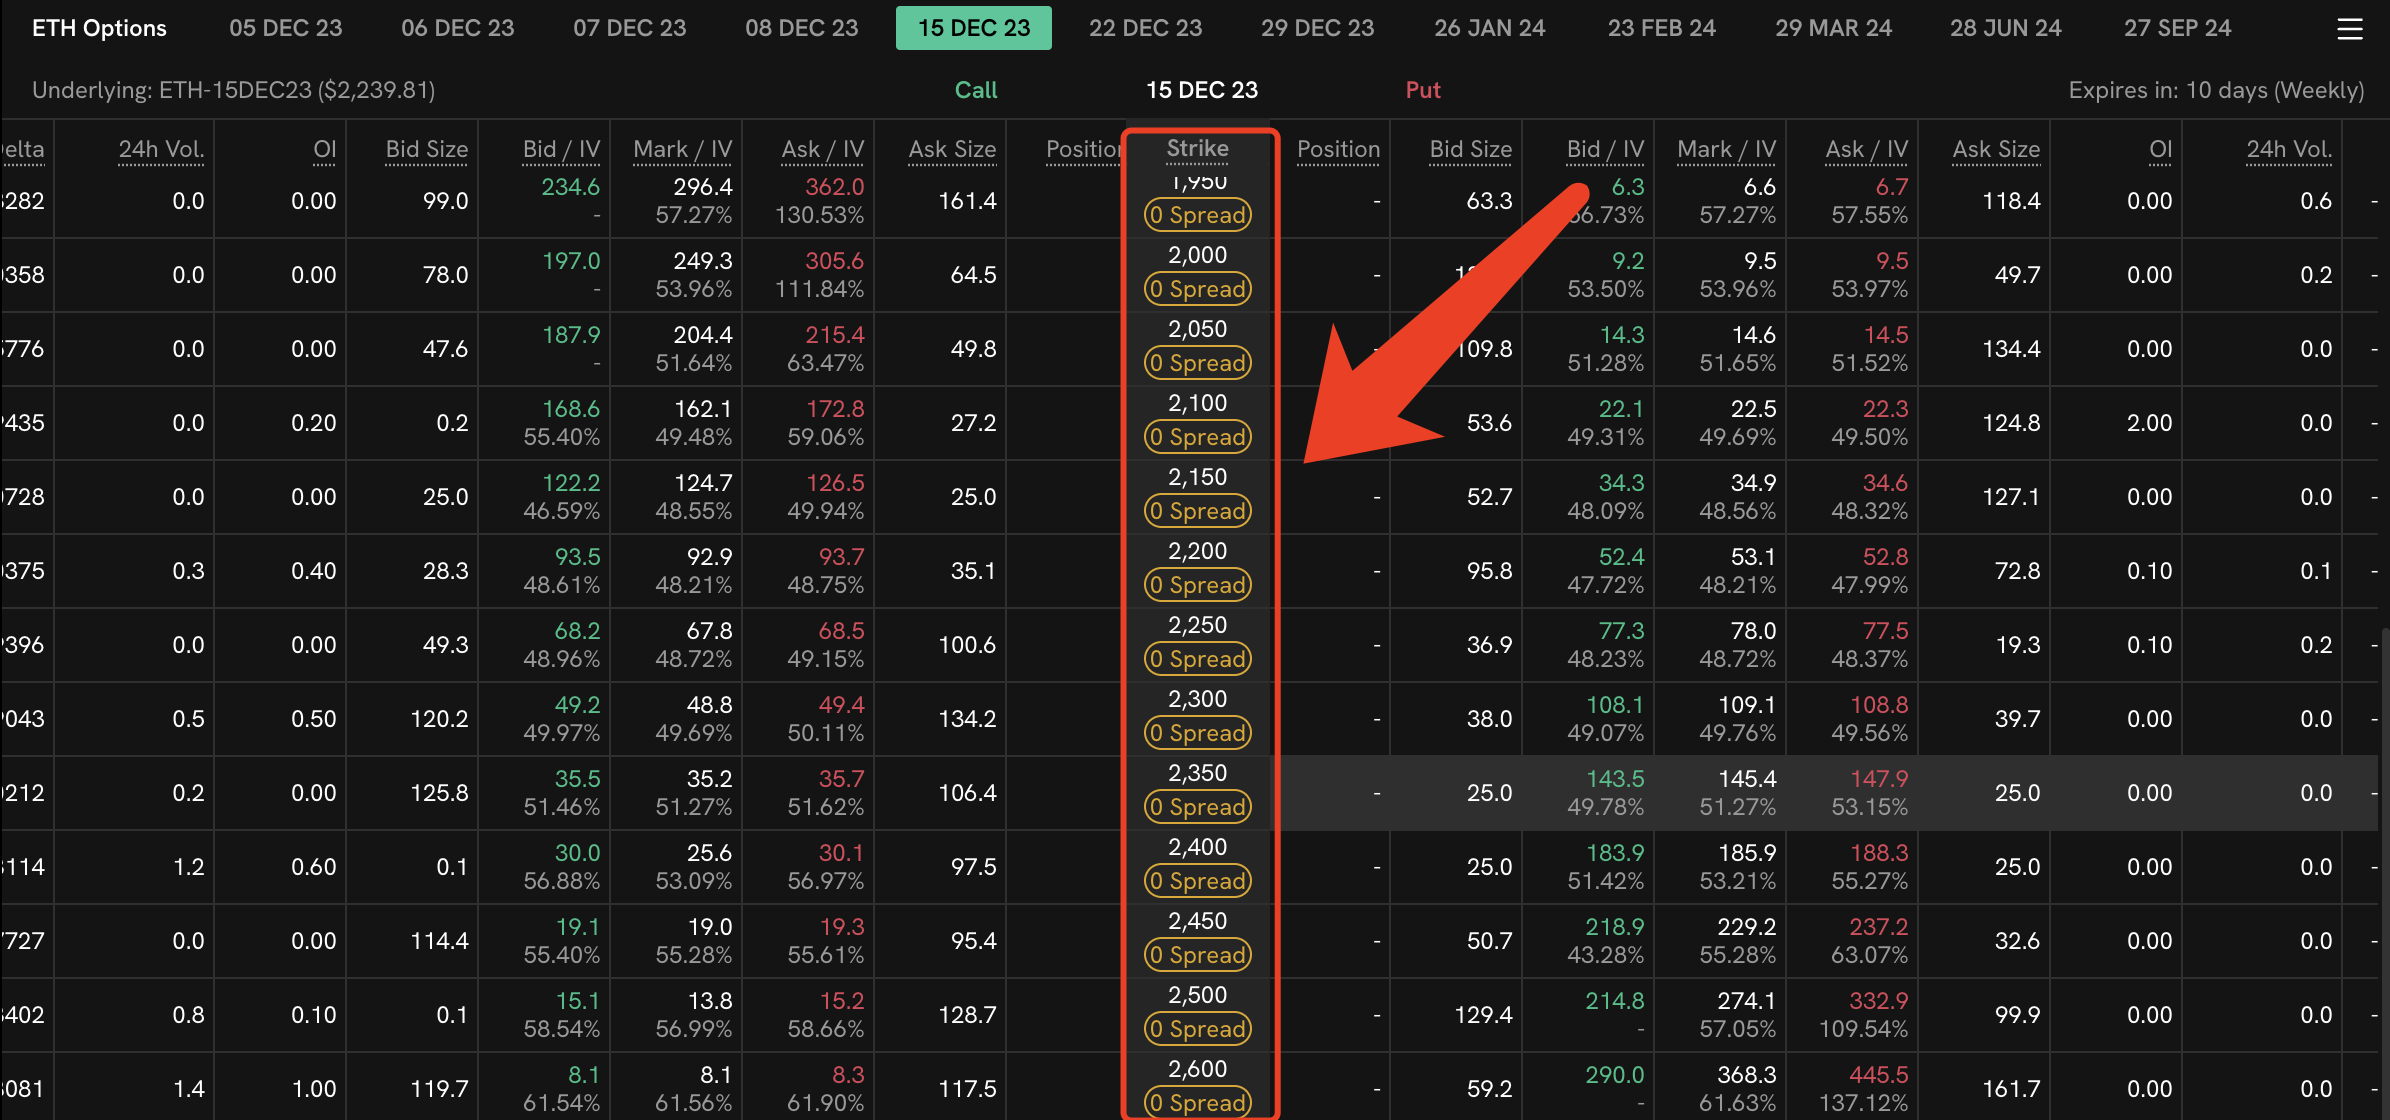Select the 22 DEC 23 expiry tab
2390x1120 pixels.
[x=1145, y=28]
